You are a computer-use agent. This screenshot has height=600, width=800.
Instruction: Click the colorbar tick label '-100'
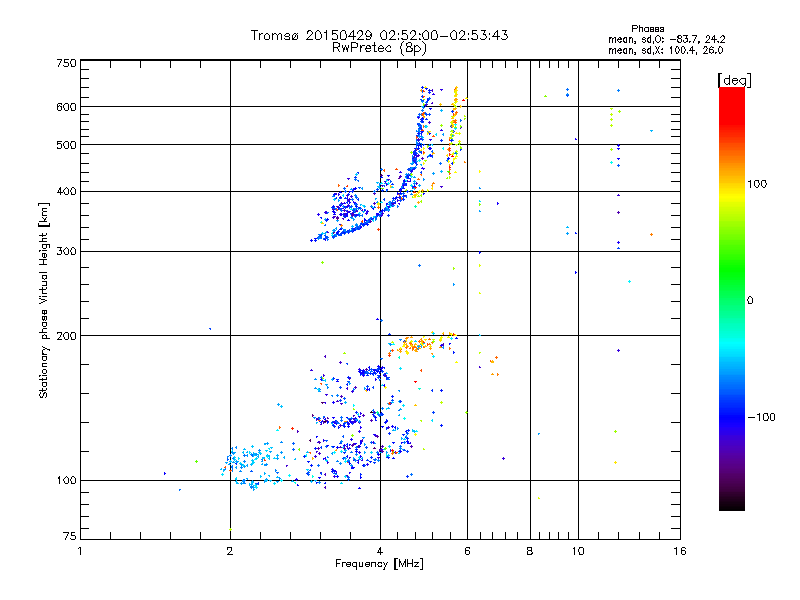[761, 417]
